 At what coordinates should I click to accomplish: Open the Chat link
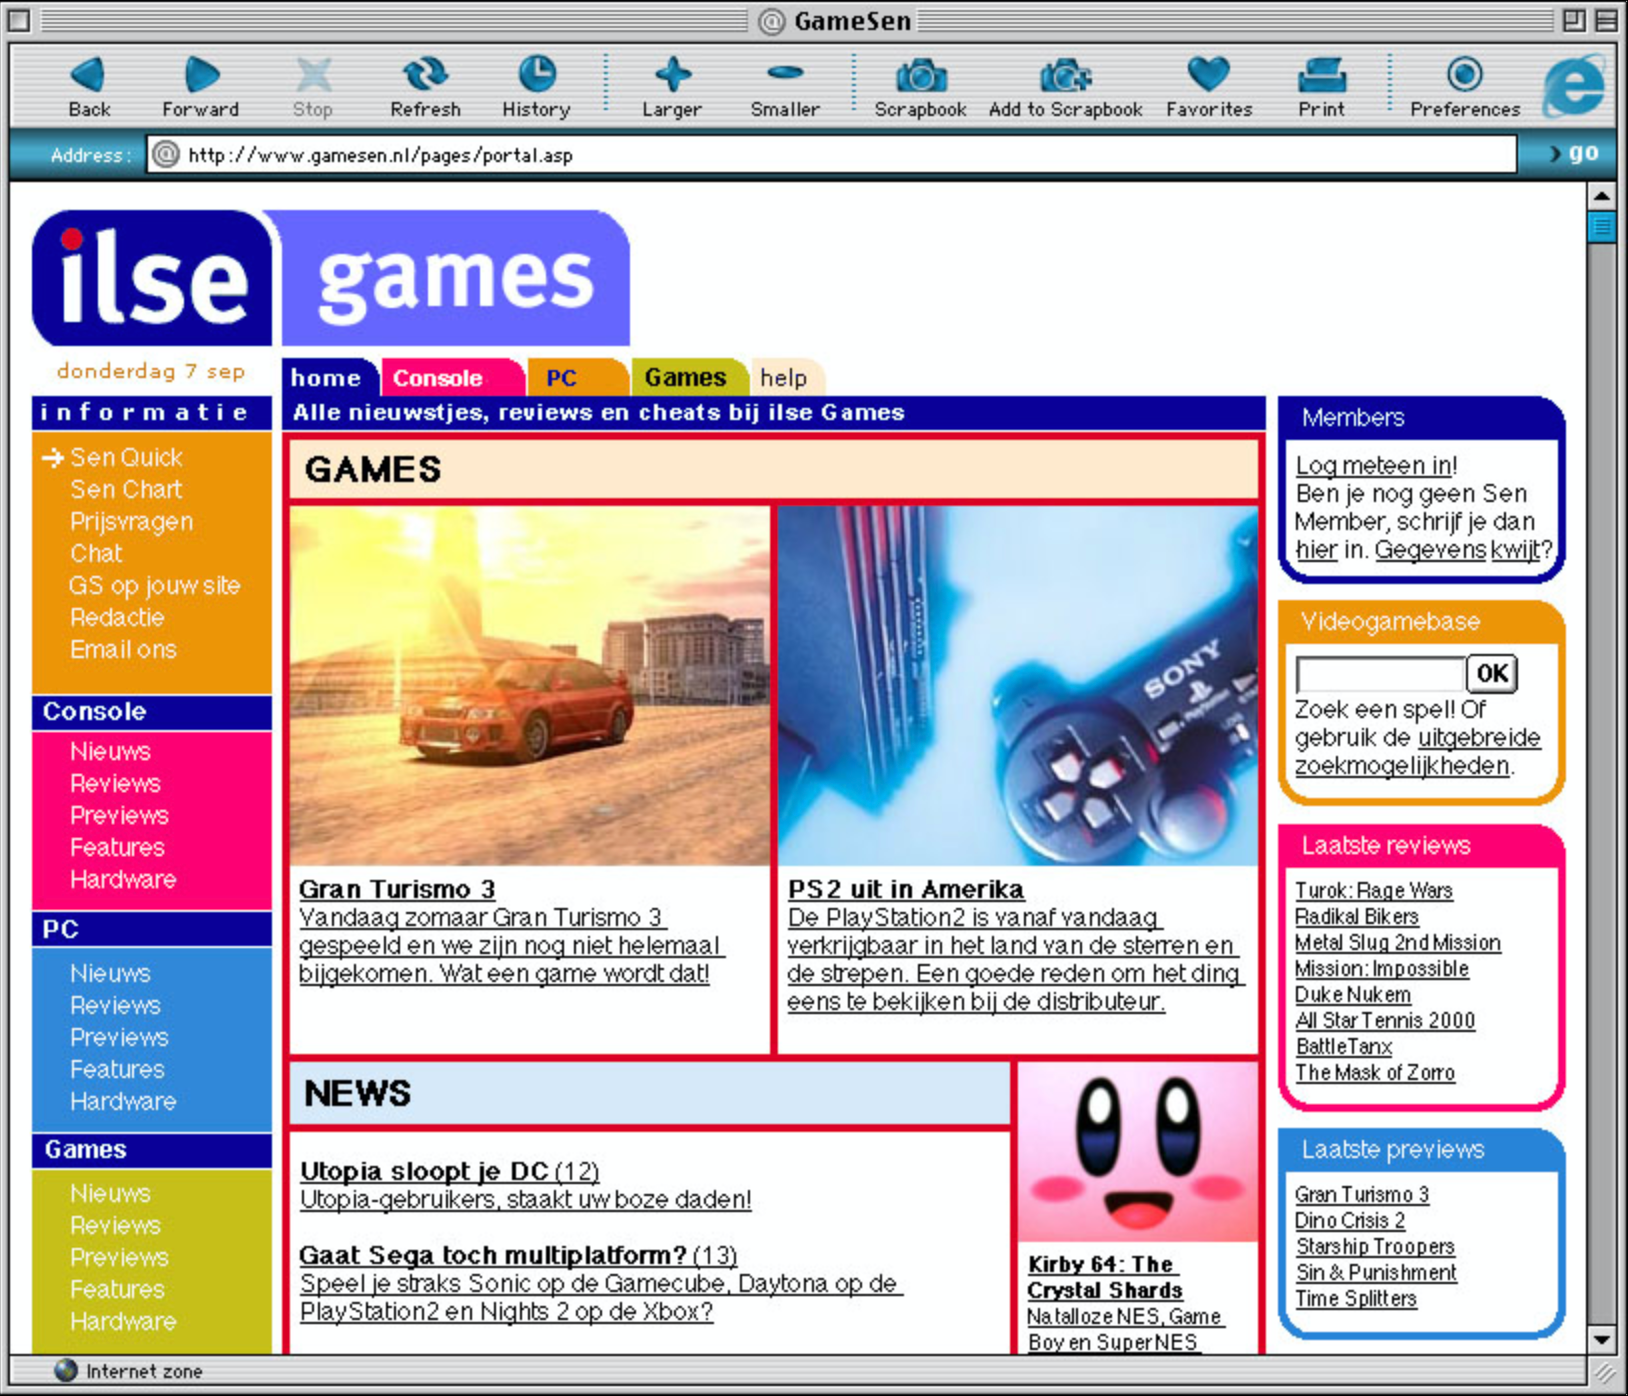click(x=96, y=553)
